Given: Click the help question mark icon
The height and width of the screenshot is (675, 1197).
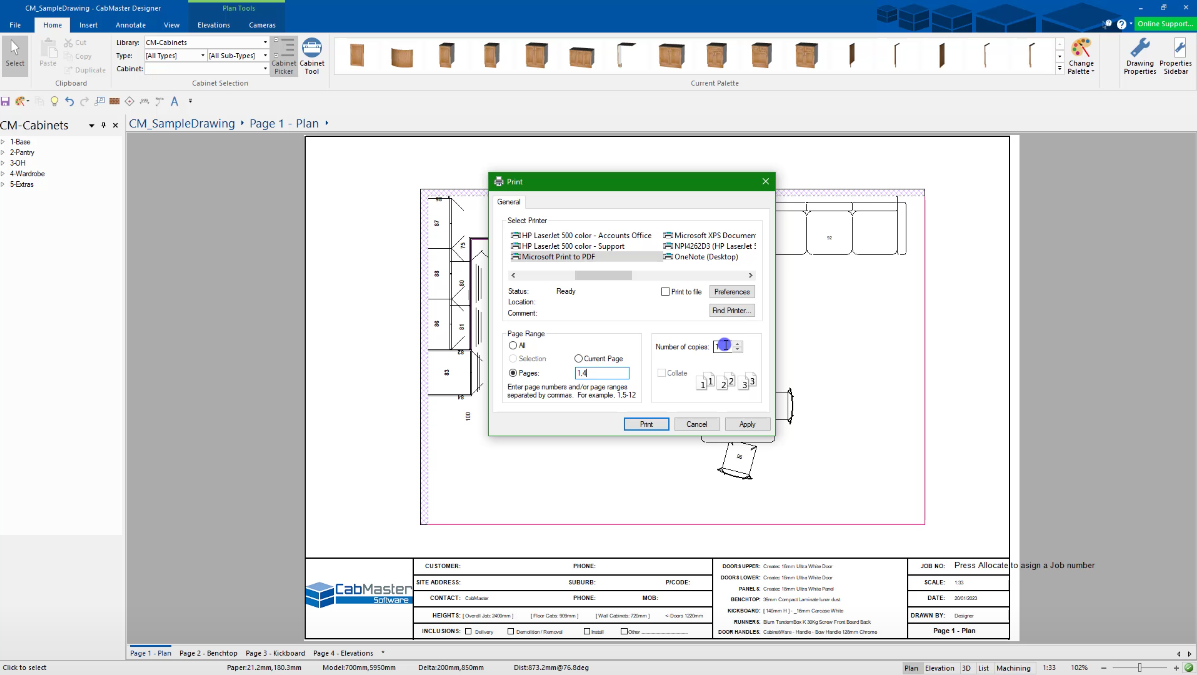Looking at the screenshot, I should tap(1121, 24).
